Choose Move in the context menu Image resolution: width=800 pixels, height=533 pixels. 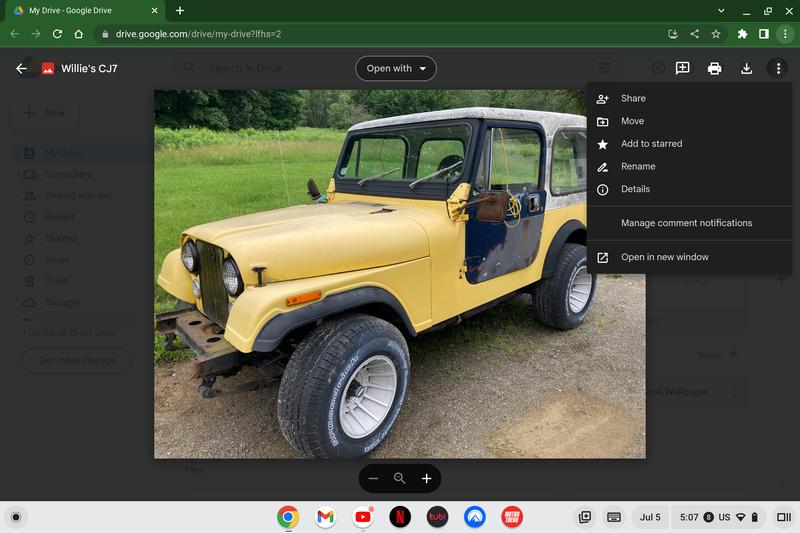(x=632, y=121)
